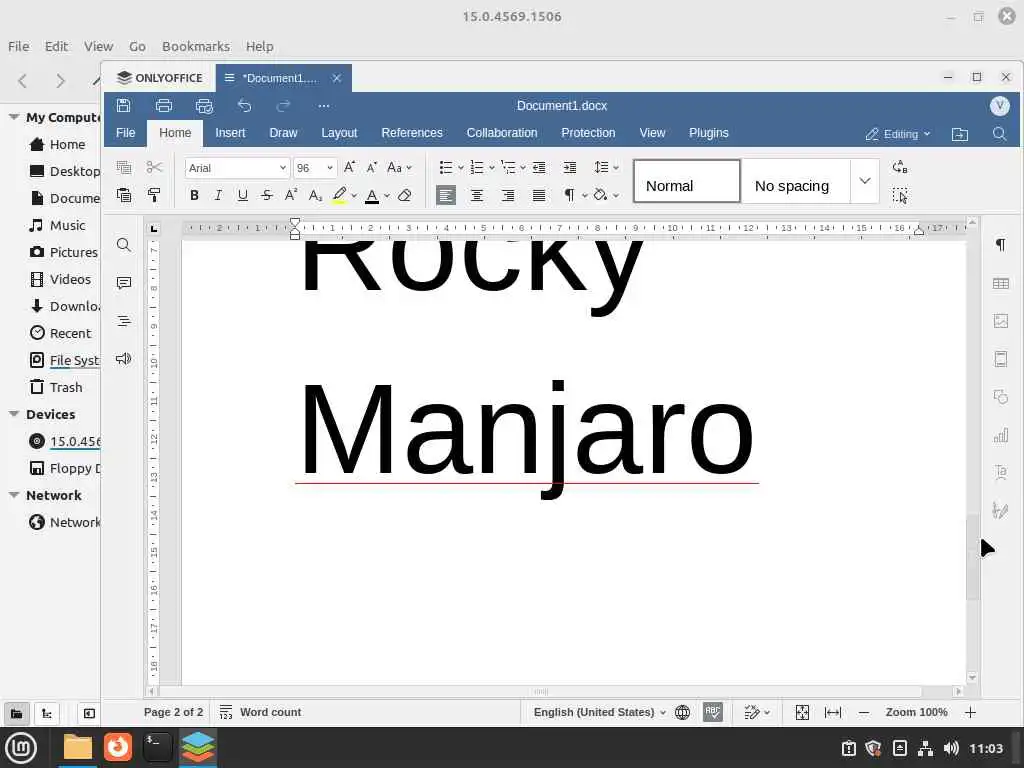This screenshot has width=1024, height=768.
Task: Increase font size with A-up icon
Action: tap(349, 167)
